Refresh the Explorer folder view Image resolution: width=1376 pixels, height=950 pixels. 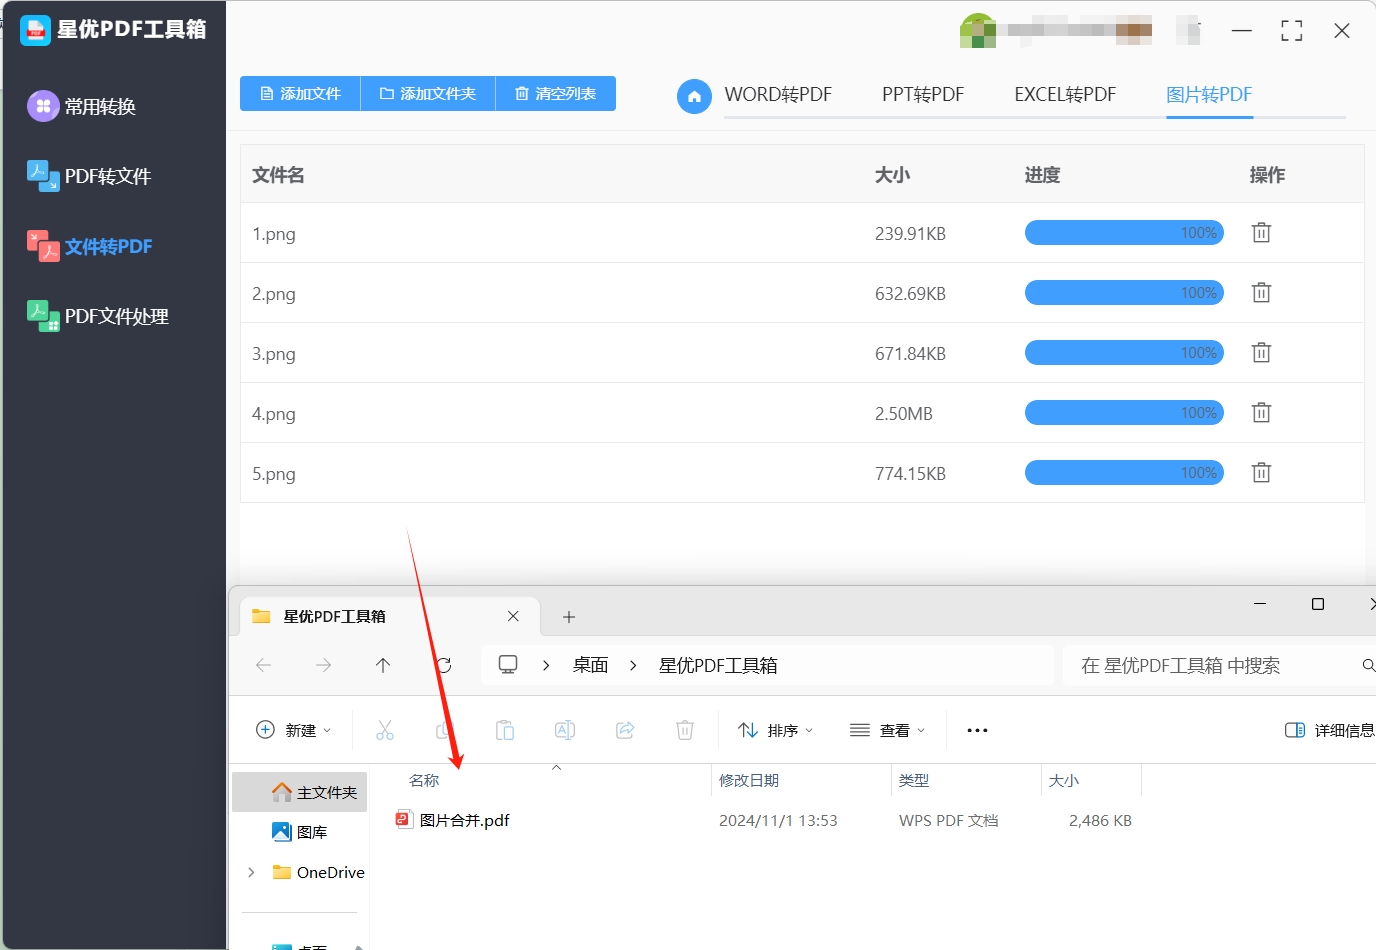pos(444,665)
